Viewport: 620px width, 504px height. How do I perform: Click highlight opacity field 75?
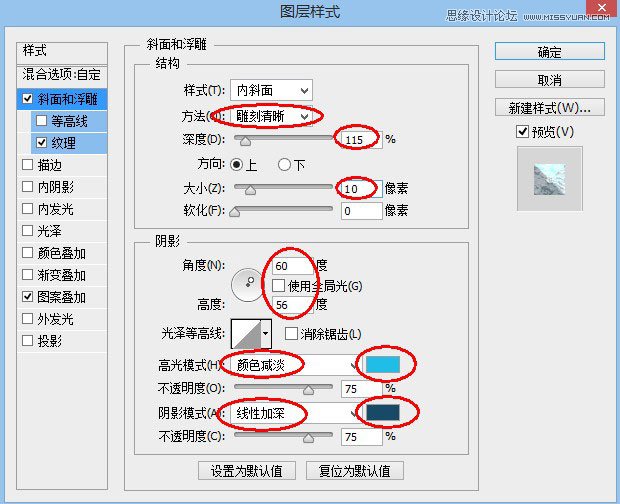point(361,389)
